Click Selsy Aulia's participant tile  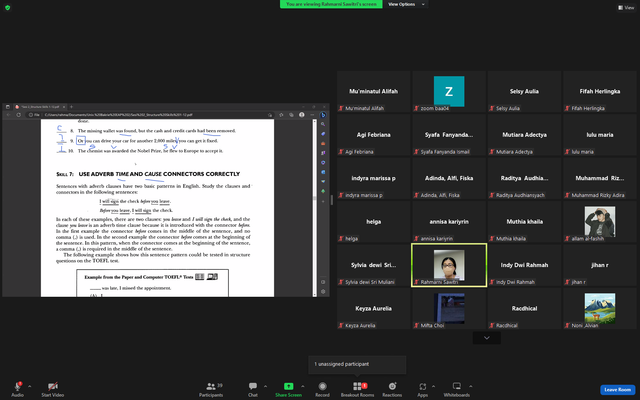pyautogui.click(x=524, y=91)
